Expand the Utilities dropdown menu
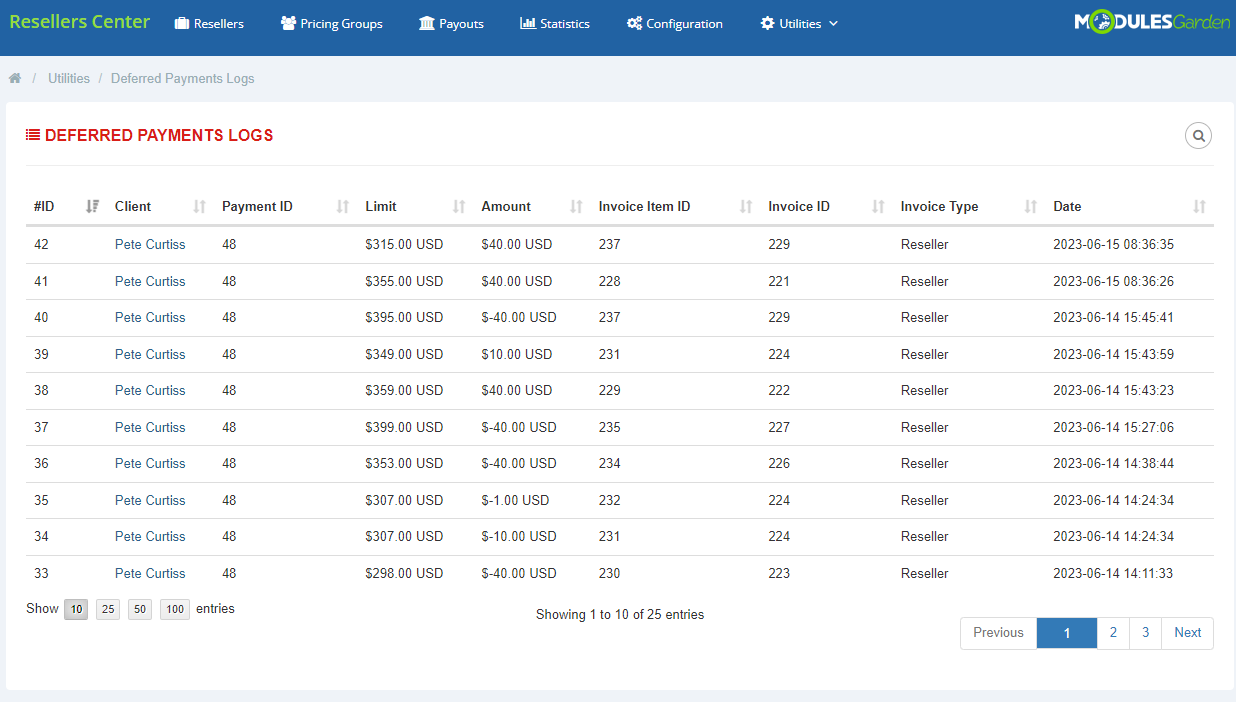 pos(799,23)
